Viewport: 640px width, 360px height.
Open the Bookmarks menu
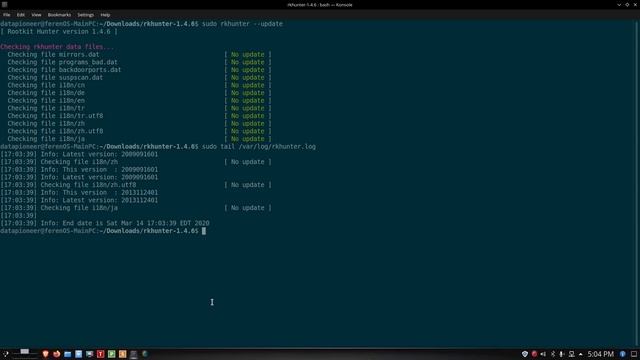[59, 15]
